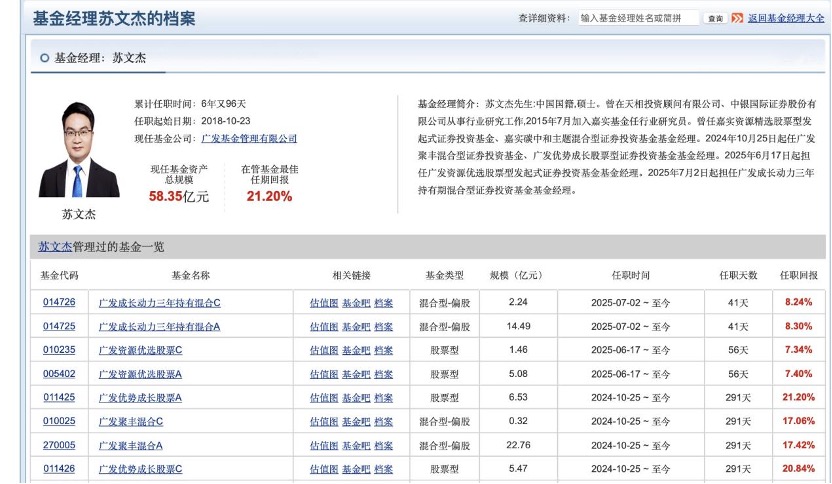This screenshot has width=832, height=484.
Task: Click the 广发聚丰混合C fund name link
Action: [131, 422]
